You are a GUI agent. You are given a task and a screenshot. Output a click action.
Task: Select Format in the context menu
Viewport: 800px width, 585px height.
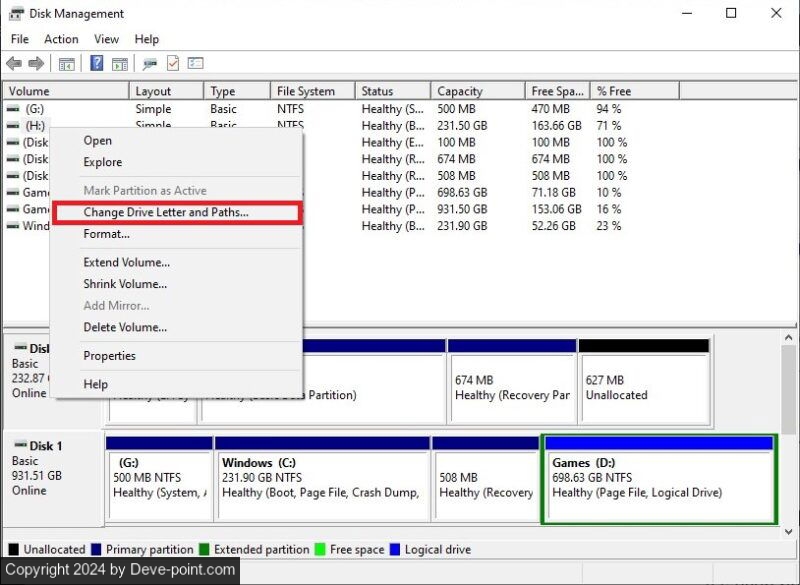coord(106,234)
